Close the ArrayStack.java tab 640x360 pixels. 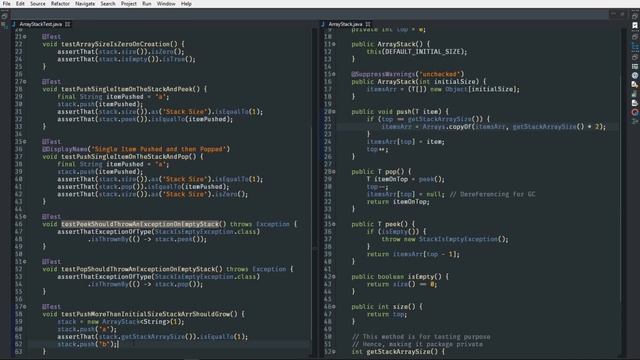(x=368, y=24)
